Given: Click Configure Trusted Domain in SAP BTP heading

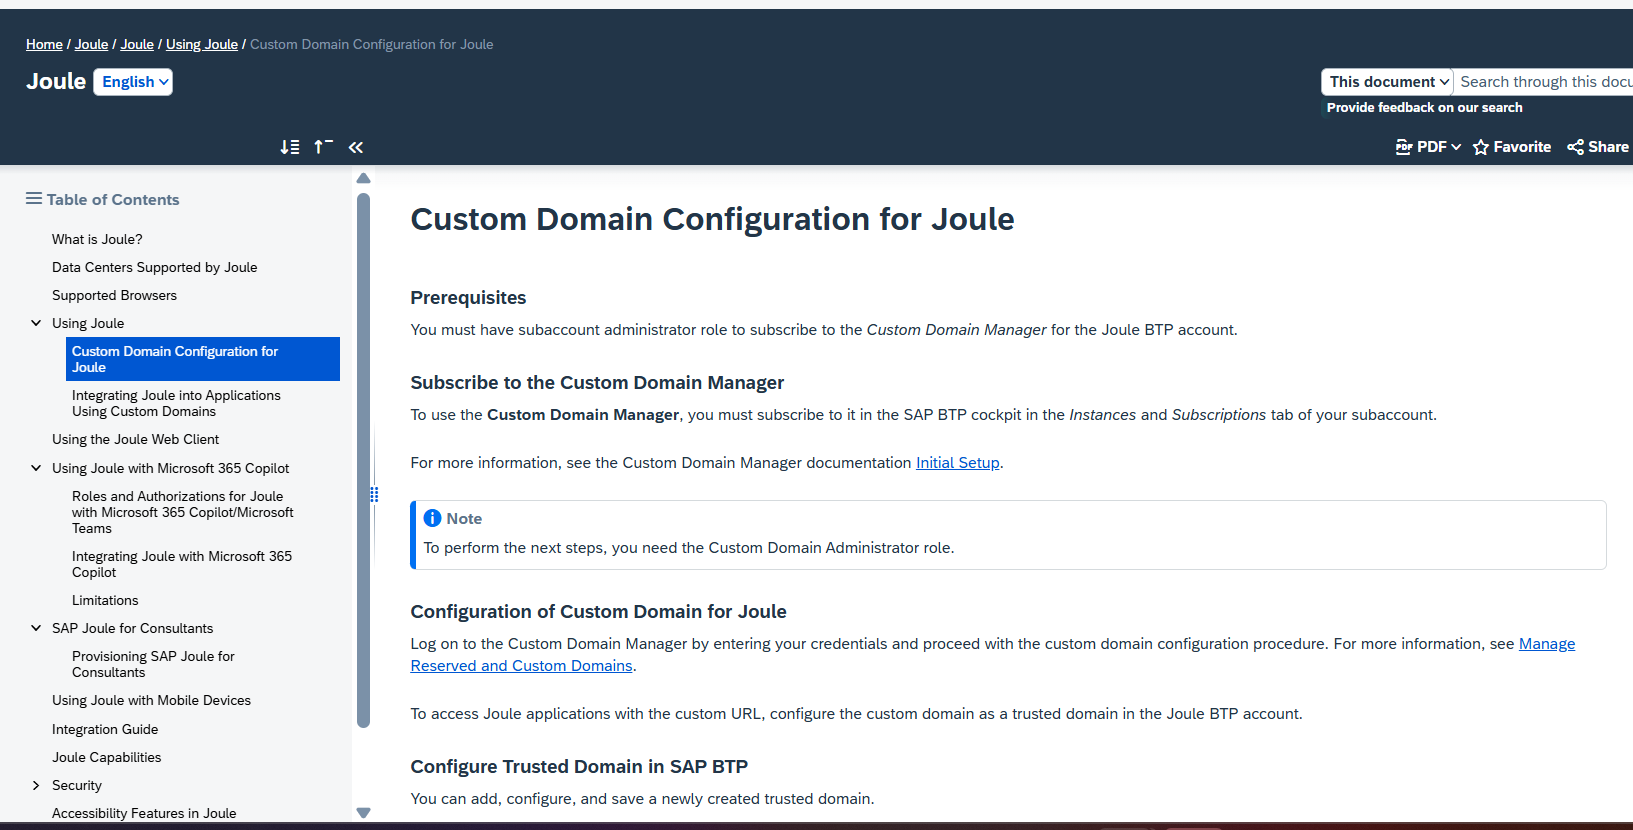Looking at the screenshot, I should tap(579, 767).
